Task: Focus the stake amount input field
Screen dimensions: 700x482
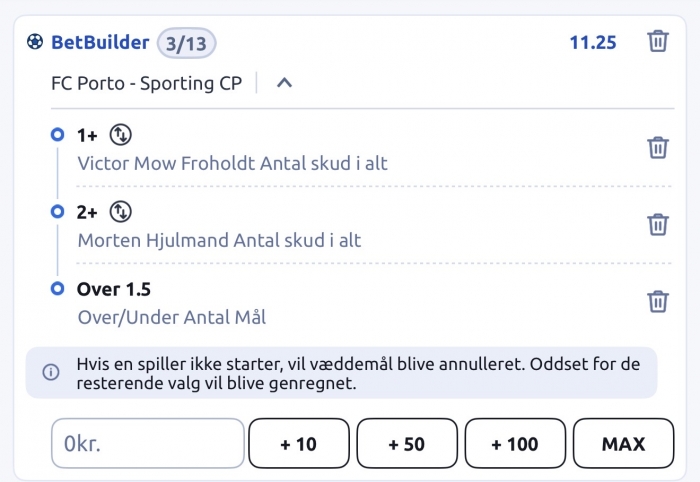Action: 147,444
